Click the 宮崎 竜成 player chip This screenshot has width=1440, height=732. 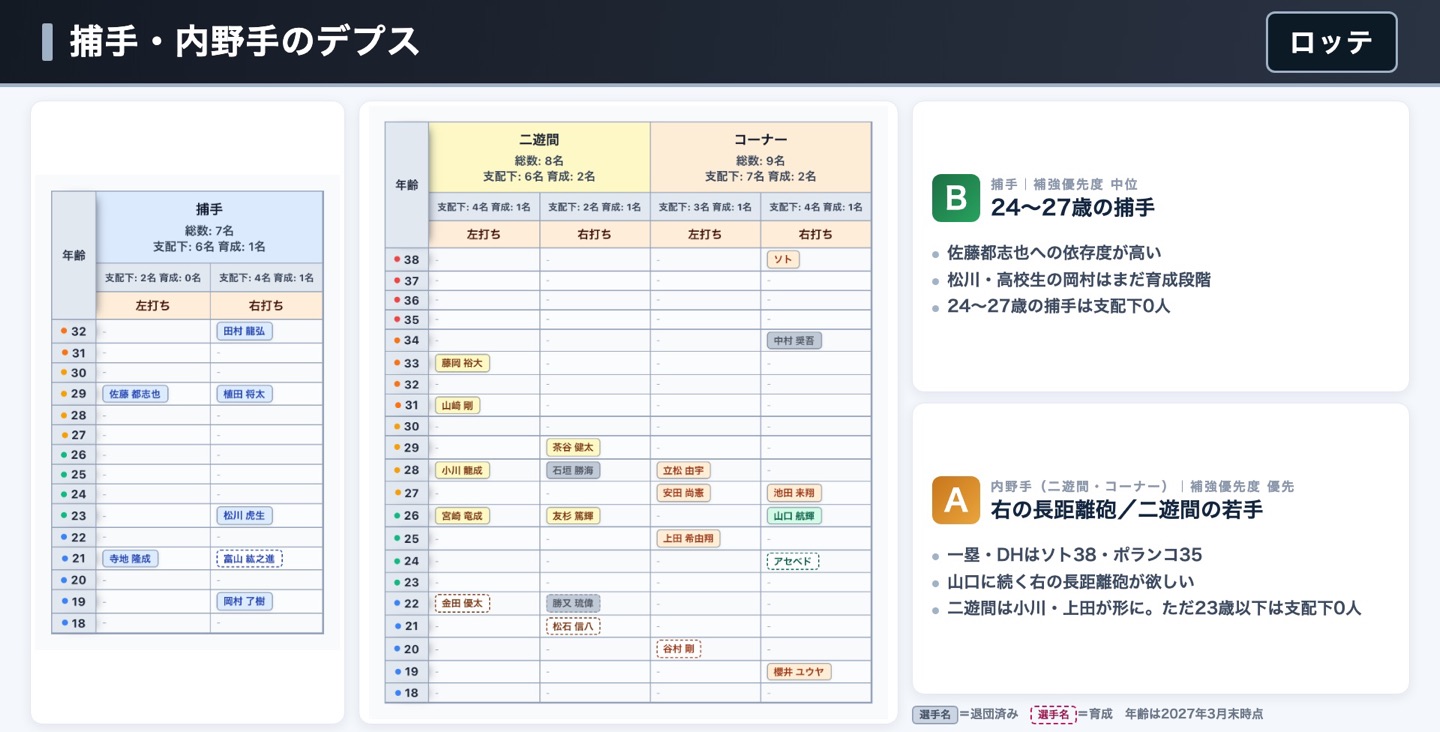tap(462, 516)
